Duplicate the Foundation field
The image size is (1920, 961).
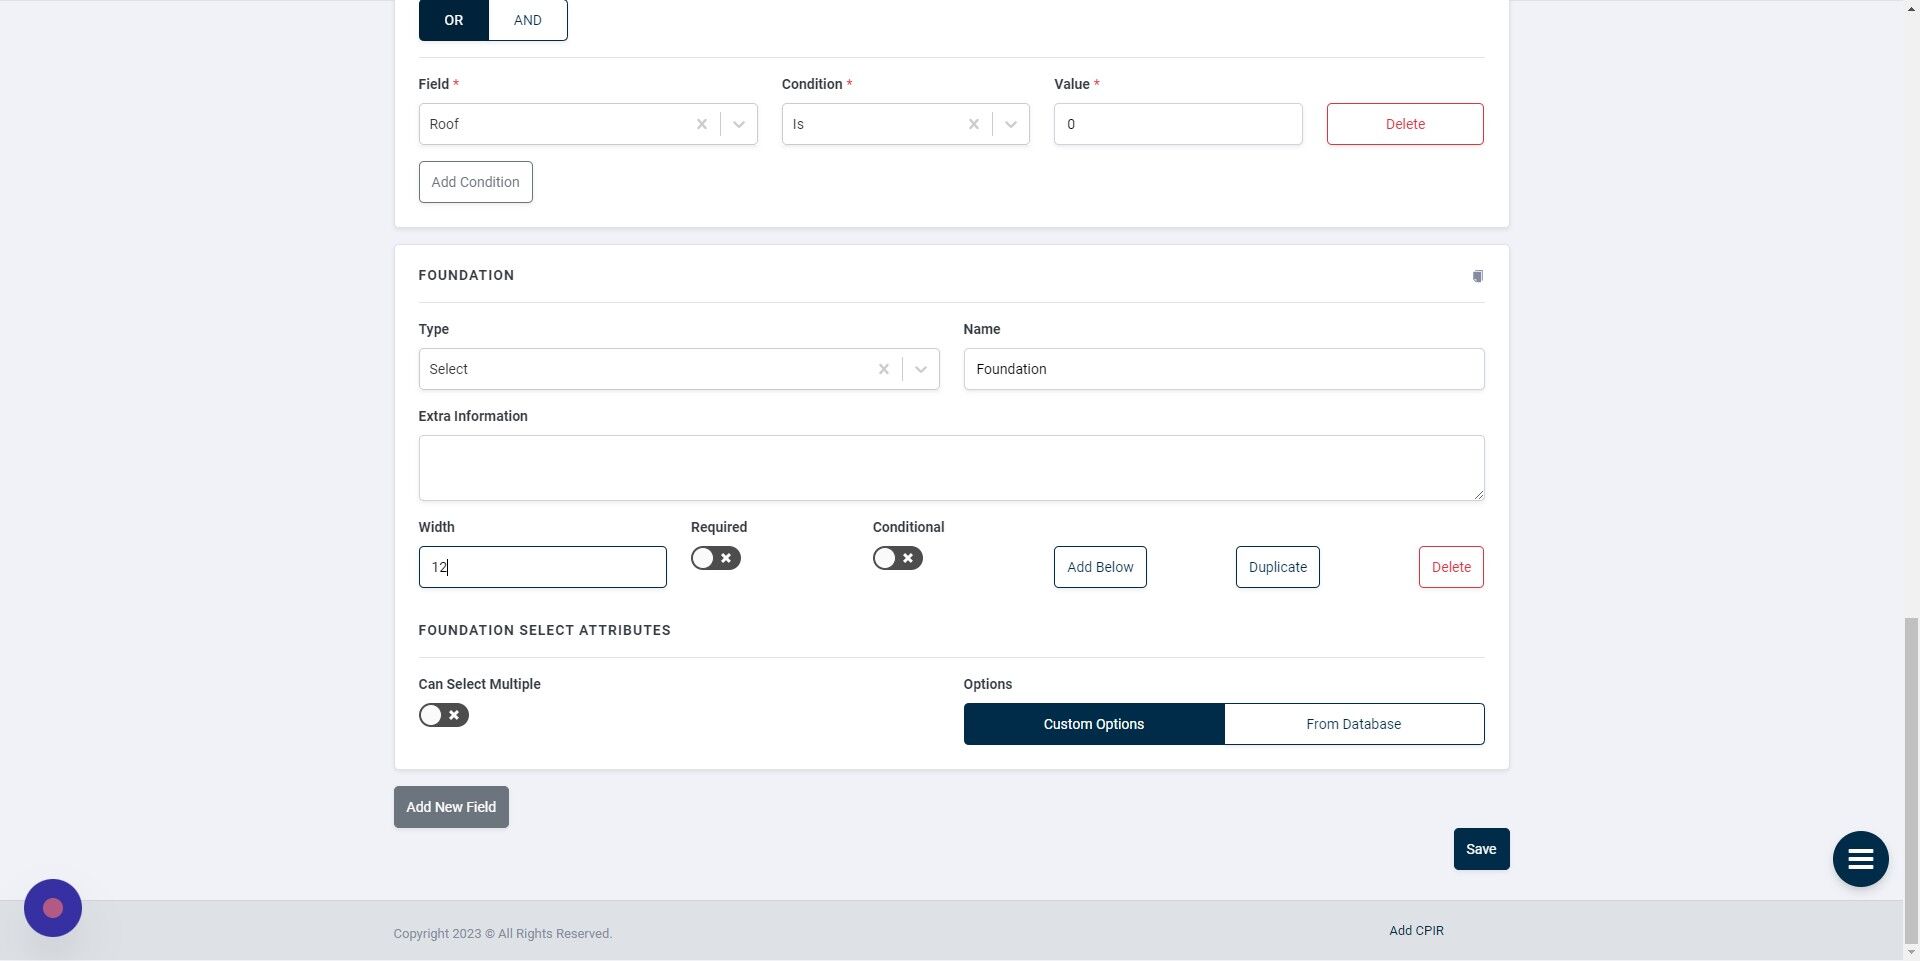(x=1278, y=567)
